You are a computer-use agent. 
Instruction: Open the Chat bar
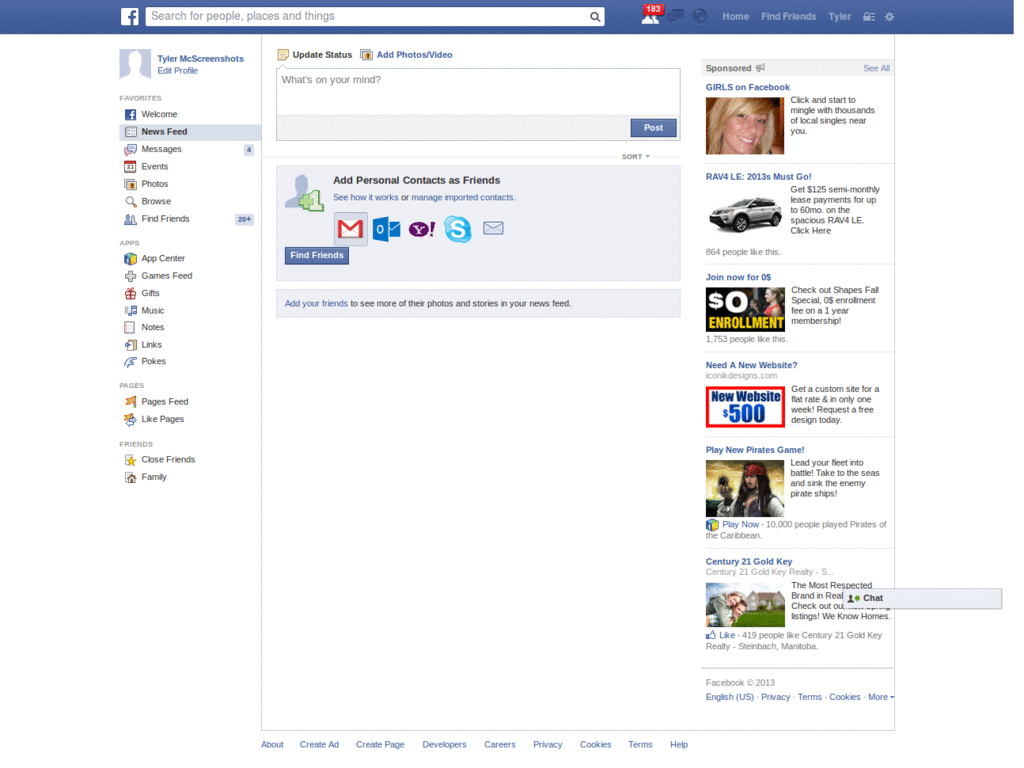(923, 598)
